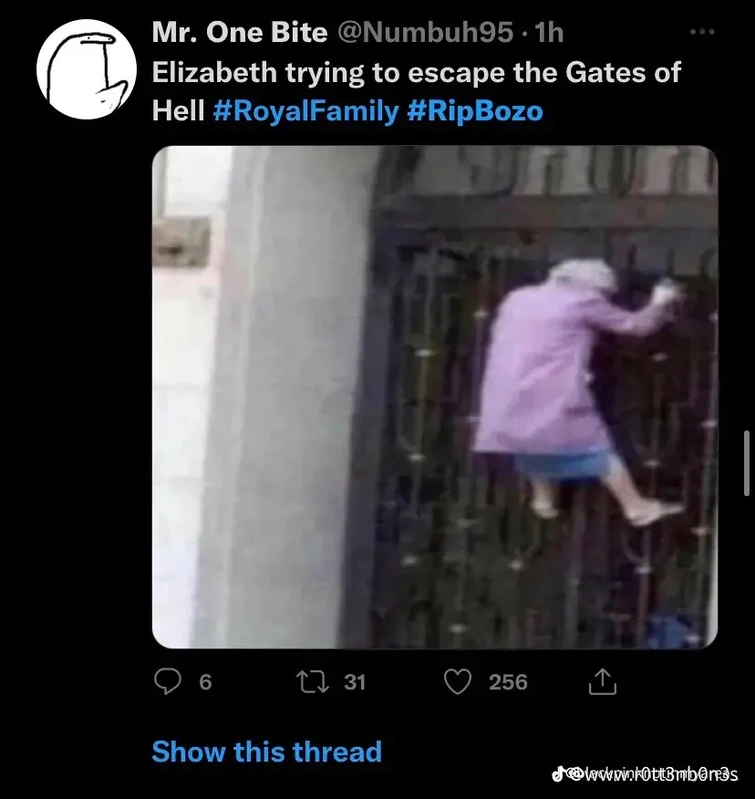Open the reply comment icon
Viewport: 755px width, 799px height.
point(167,681)
